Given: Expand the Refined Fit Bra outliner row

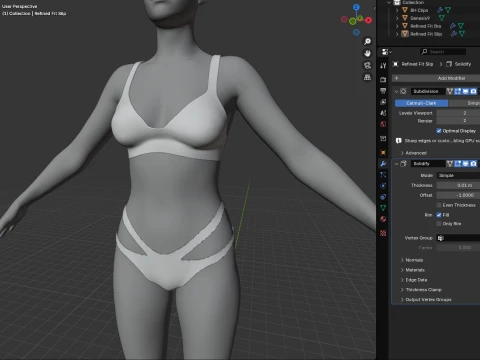Looking at the screenshot, I should tap(397, 26).
